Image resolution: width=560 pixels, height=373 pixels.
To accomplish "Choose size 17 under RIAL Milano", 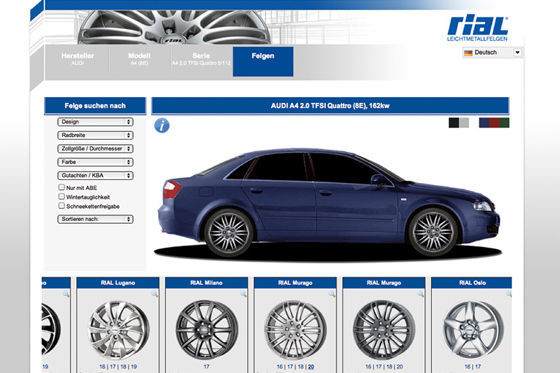I will click(206, 367).
